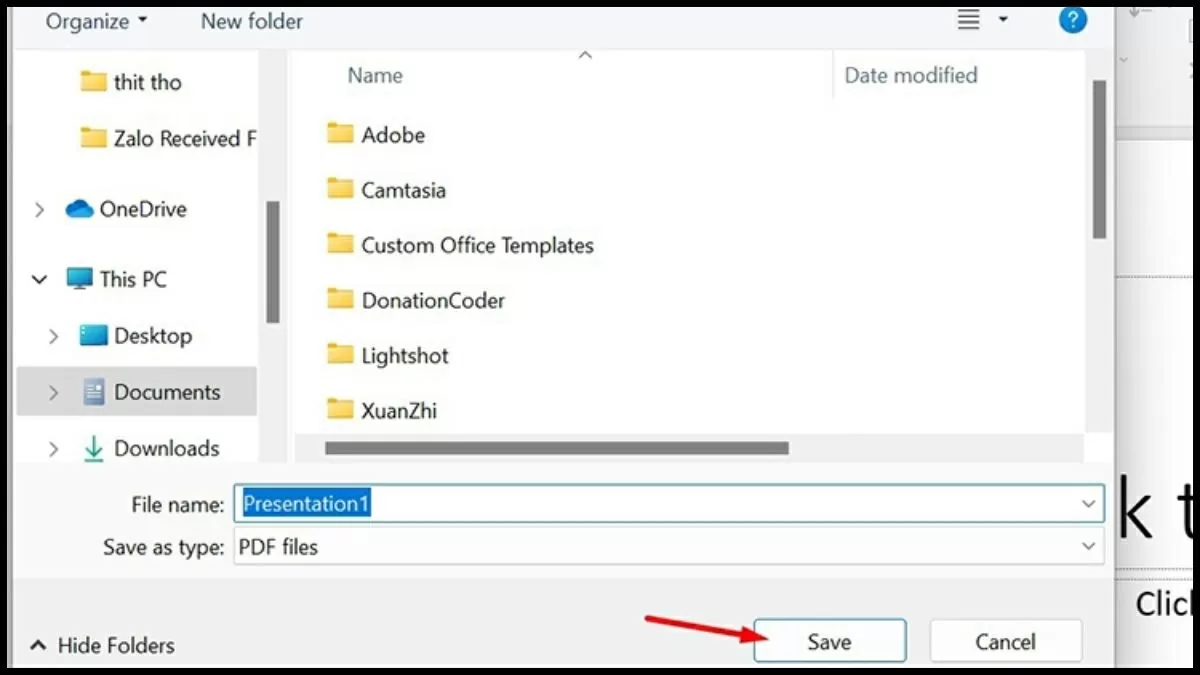This screenshot has width=1200, height=675.
Task: Click the Downloads arrow icon
Action: coord(93,449)
